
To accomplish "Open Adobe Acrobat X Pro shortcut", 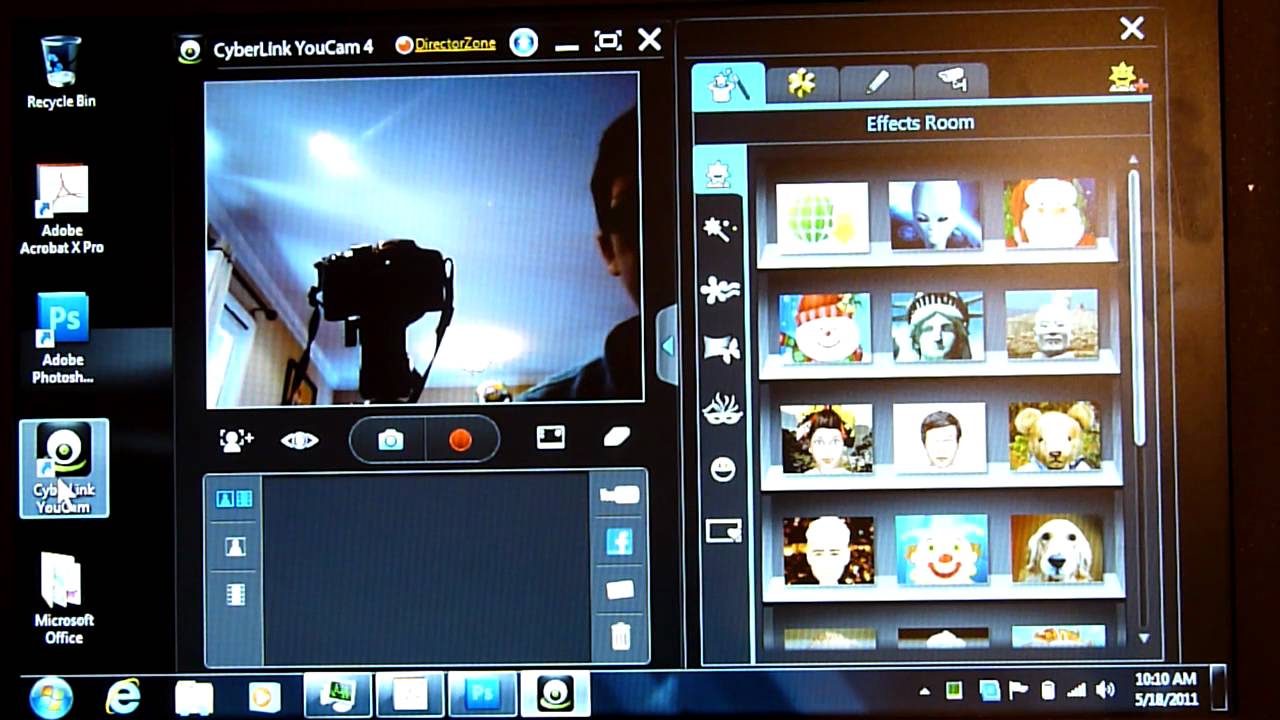I will click(x=62, y=209).
